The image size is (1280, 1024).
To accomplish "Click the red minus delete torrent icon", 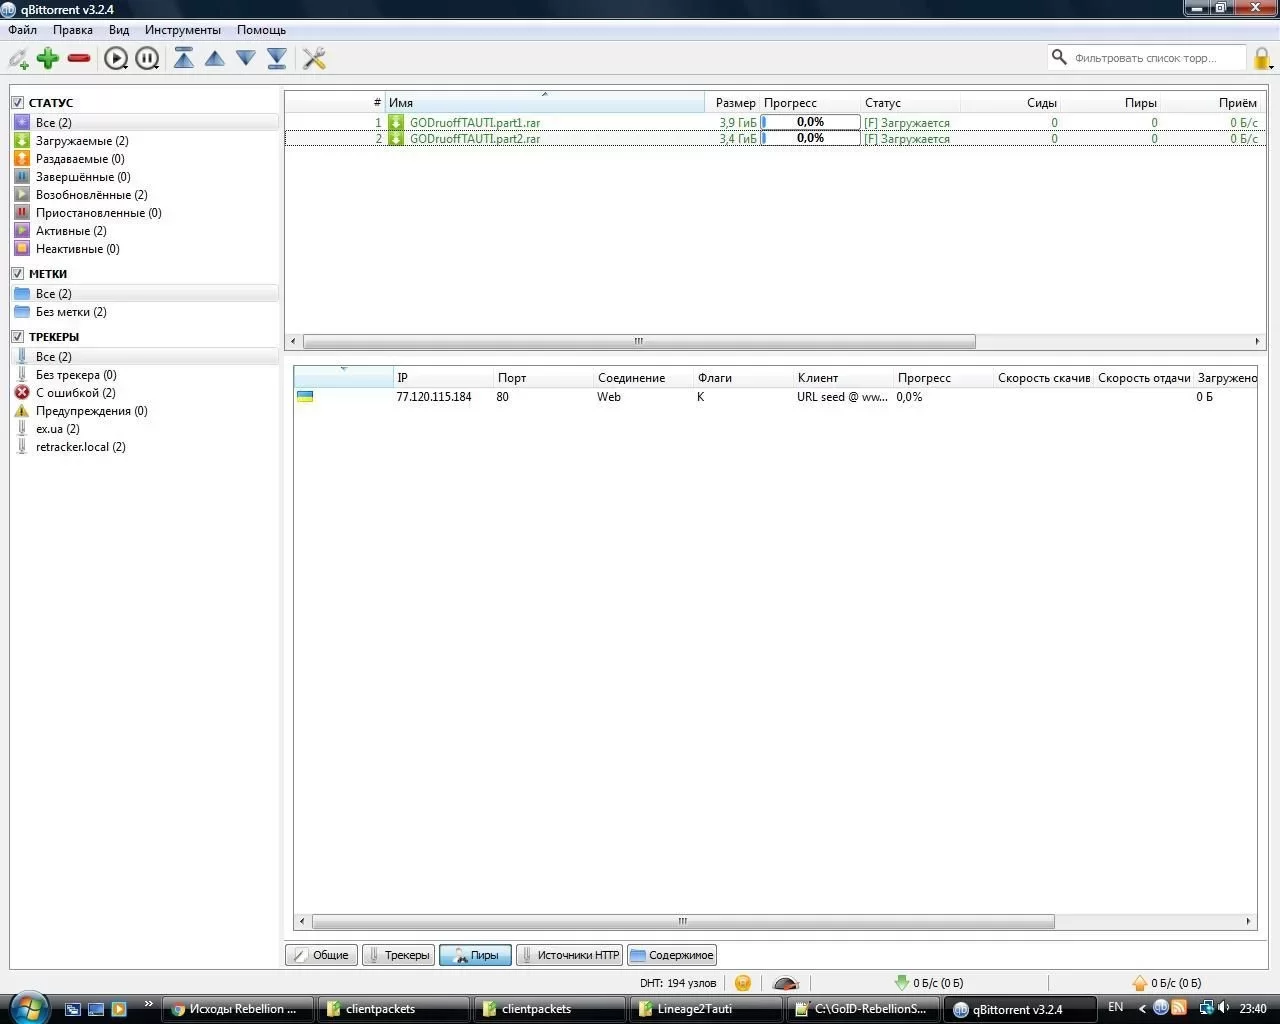I will 79,59.
